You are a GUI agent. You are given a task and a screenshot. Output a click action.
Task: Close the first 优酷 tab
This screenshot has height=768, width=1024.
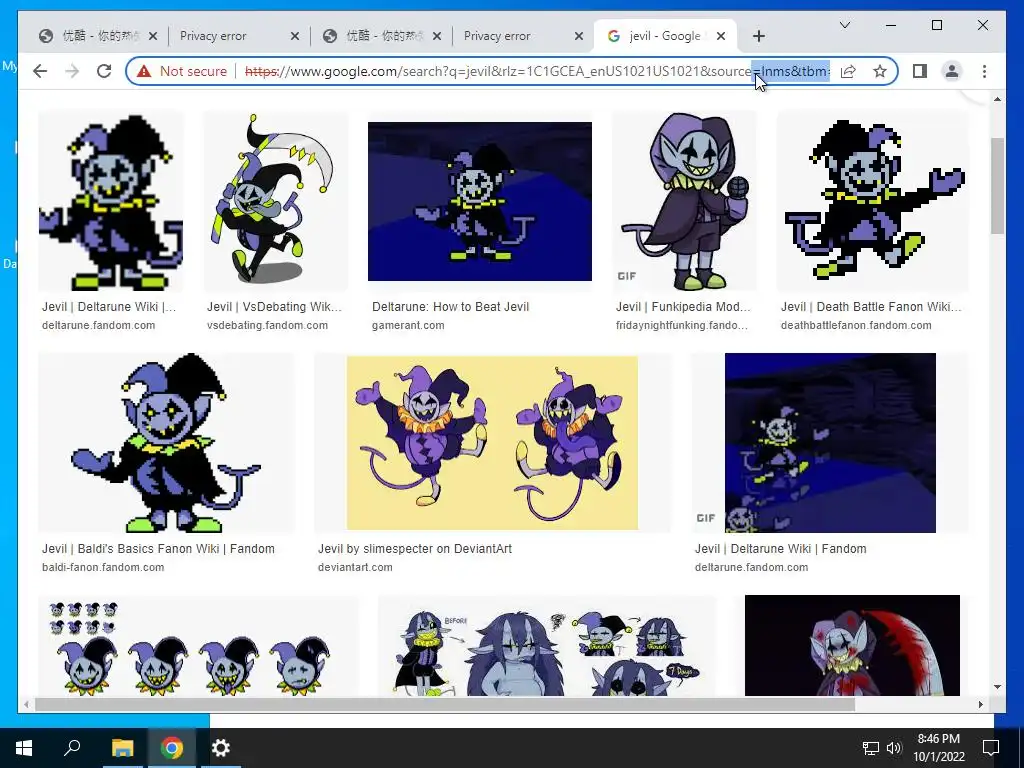point(153,36)
